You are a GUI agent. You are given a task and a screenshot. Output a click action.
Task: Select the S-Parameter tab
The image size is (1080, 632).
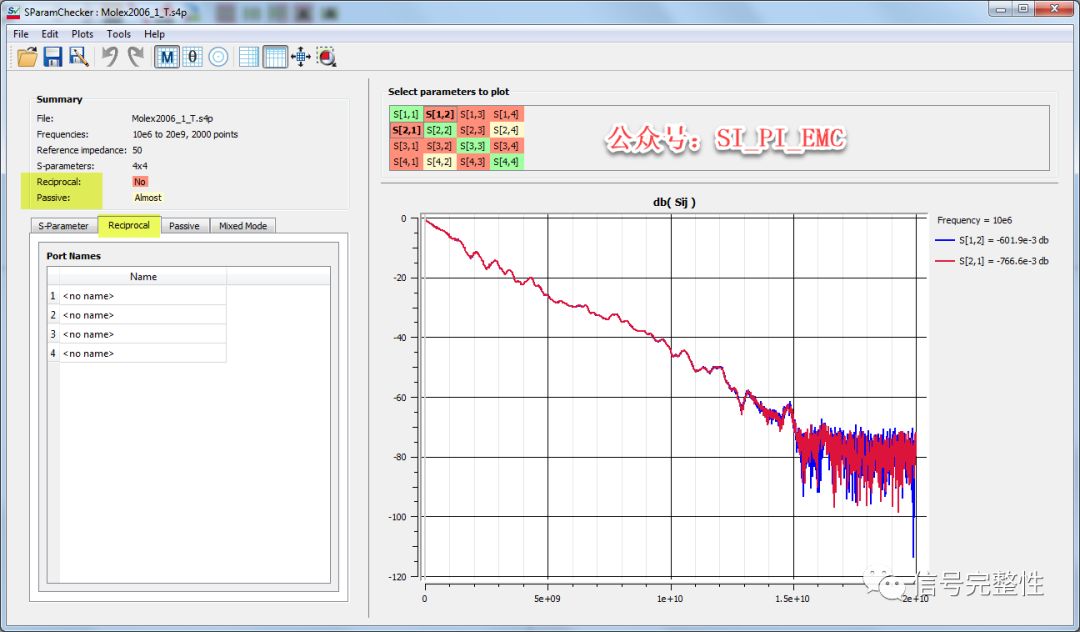coord(63,226)
